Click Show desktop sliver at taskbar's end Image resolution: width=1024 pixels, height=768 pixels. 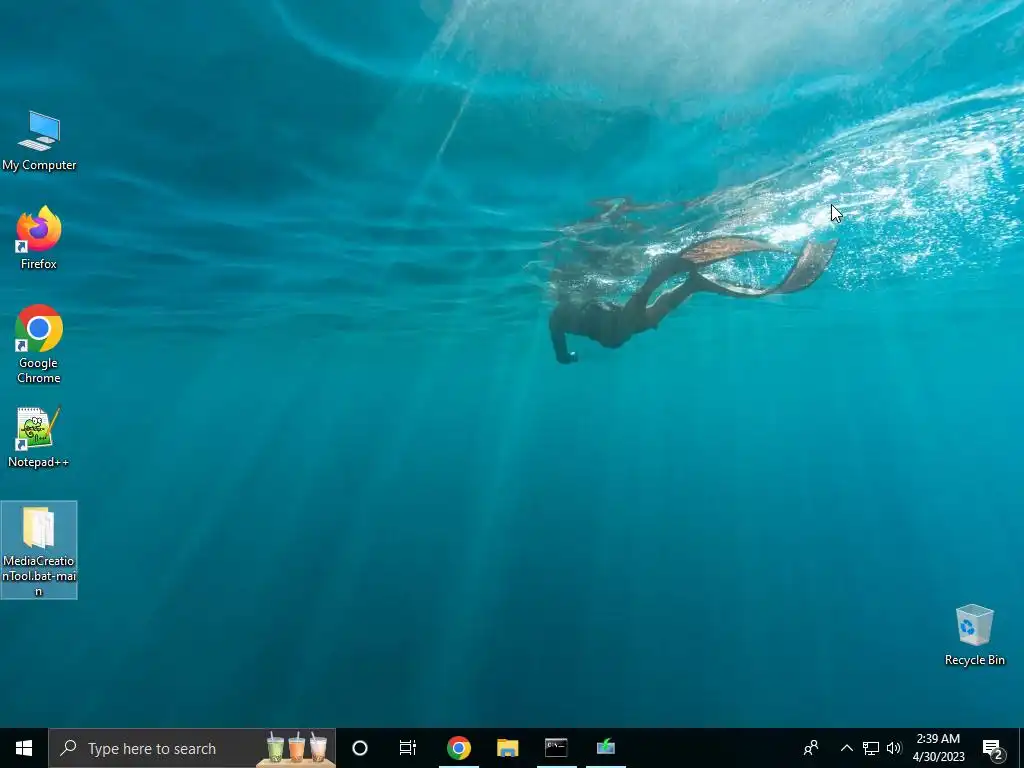1020,748
